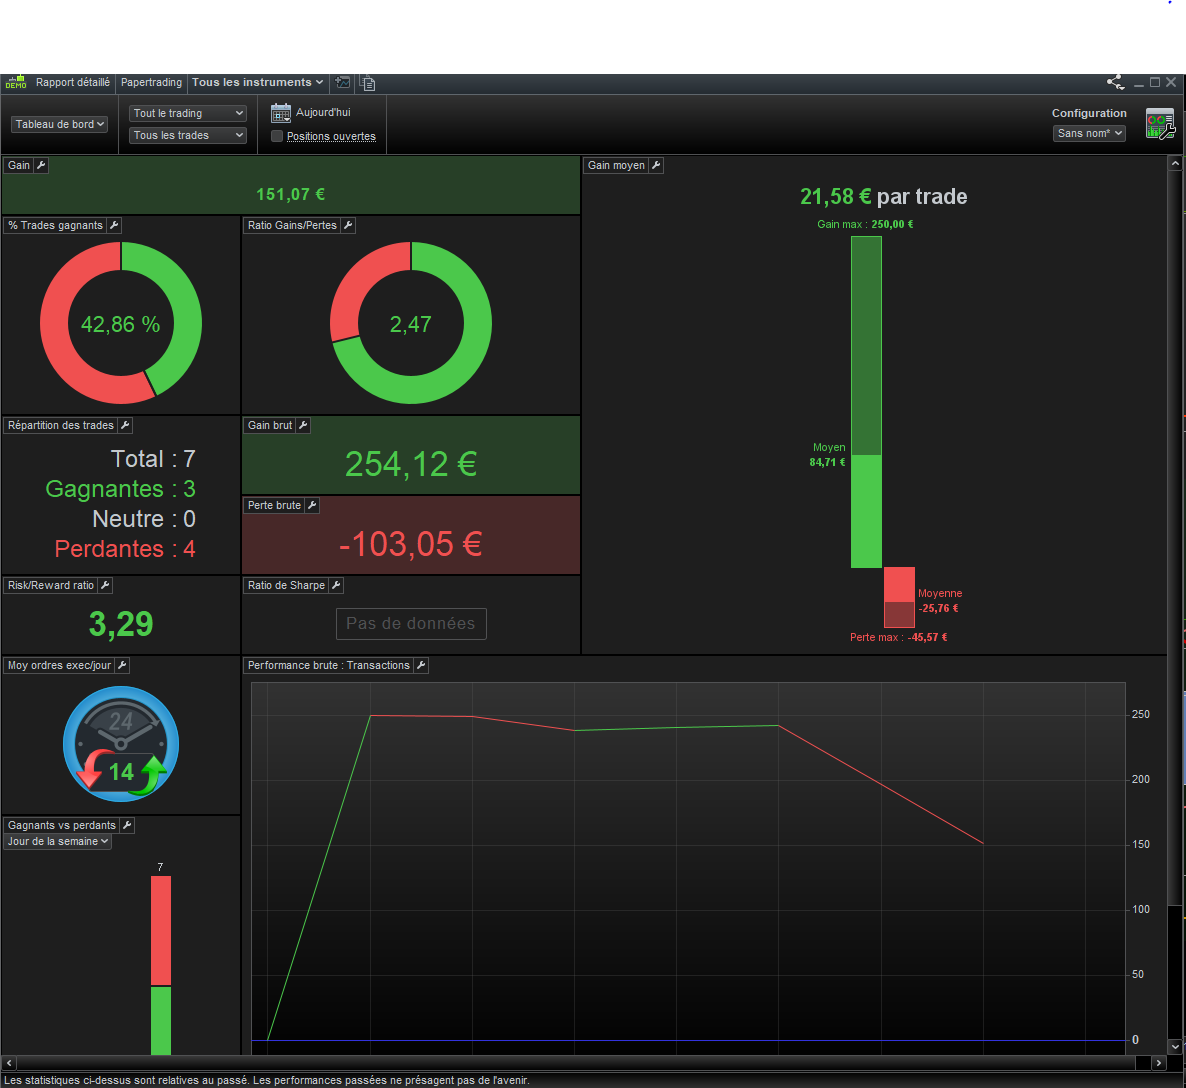Click the 'Total : 7' text
1186x1088 pixels.
pyautogui.click(x=154, y=459)
